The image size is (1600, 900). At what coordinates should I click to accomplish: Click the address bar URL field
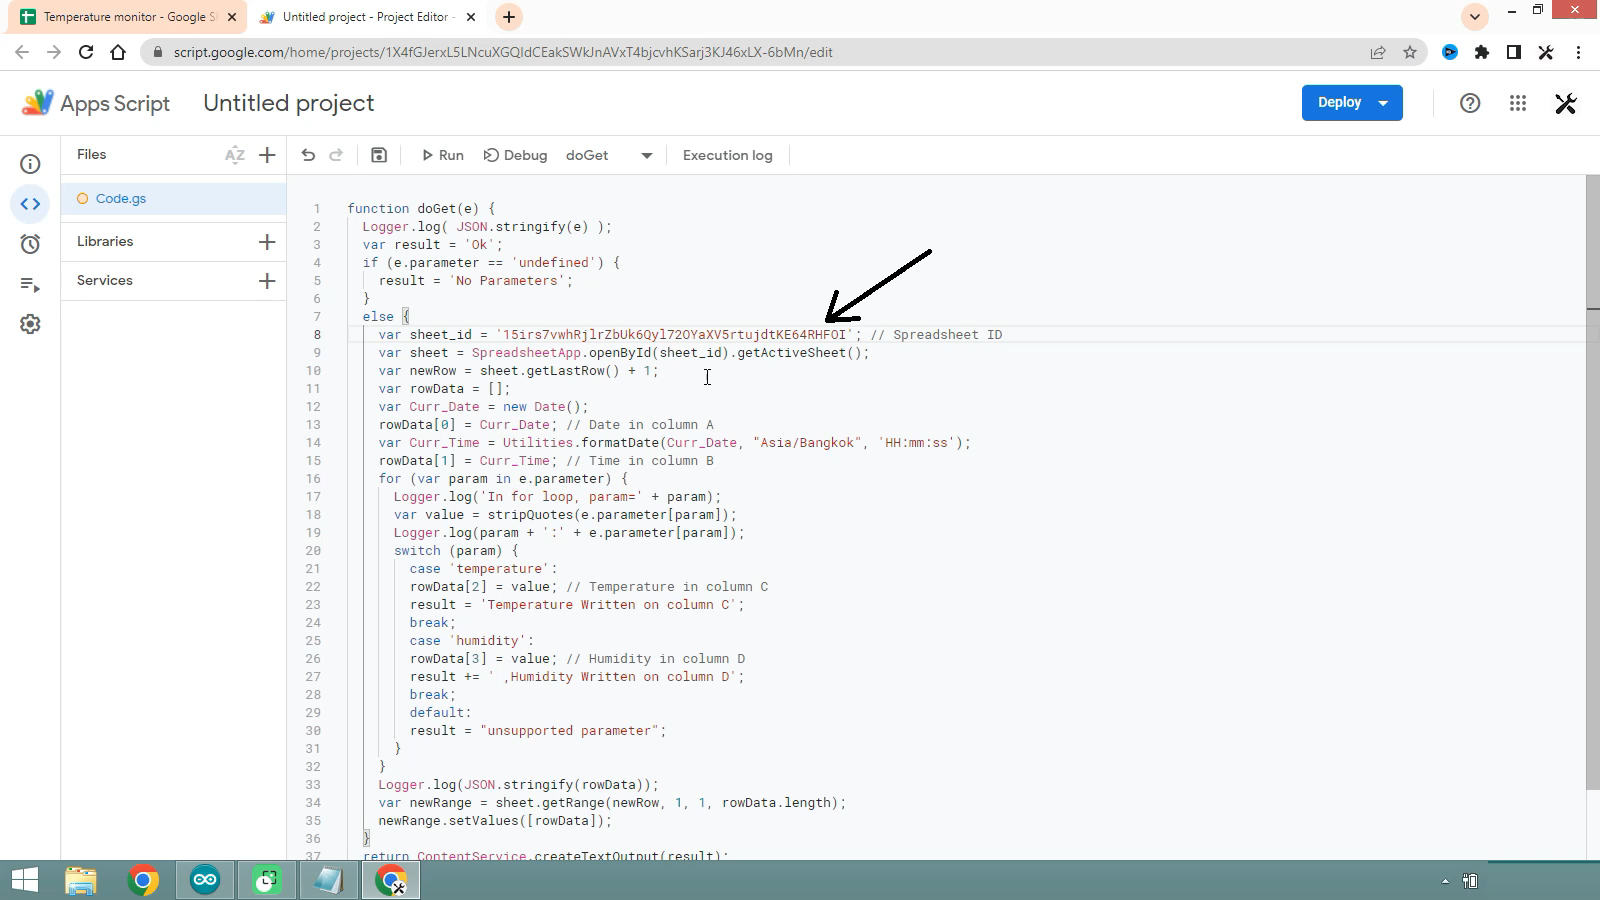[x=760, y=52]
